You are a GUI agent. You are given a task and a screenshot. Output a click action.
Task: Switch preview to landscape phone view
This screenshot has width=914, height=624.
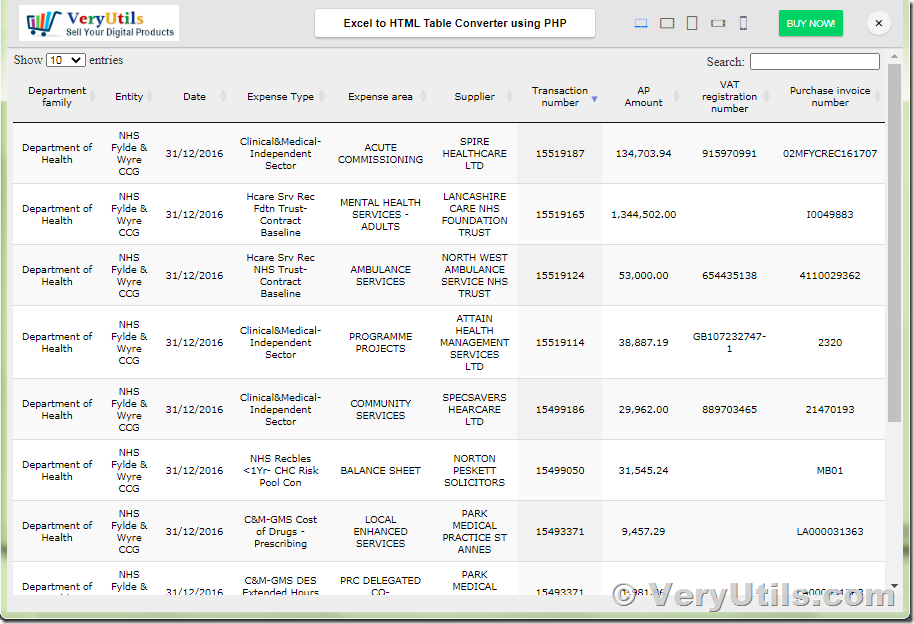pyautogui.click(x=718, y=23)
